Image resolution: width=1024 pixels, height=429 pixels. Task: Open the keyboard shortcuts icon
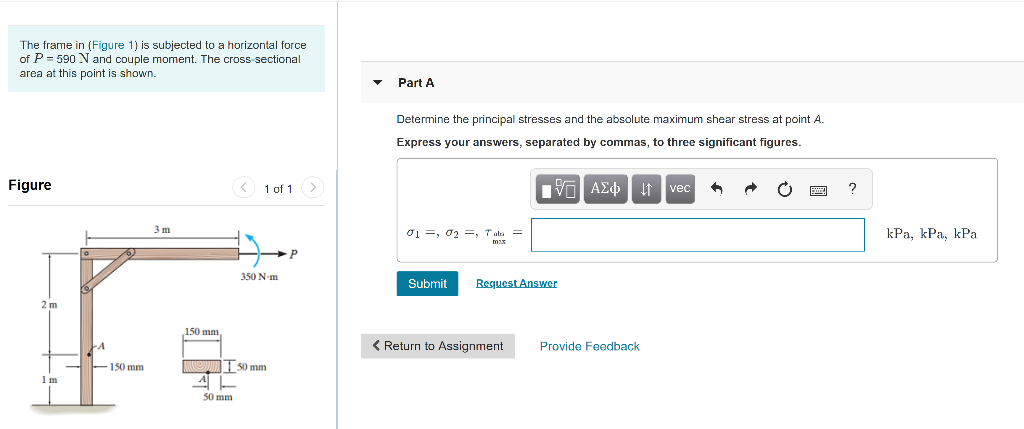818,190
